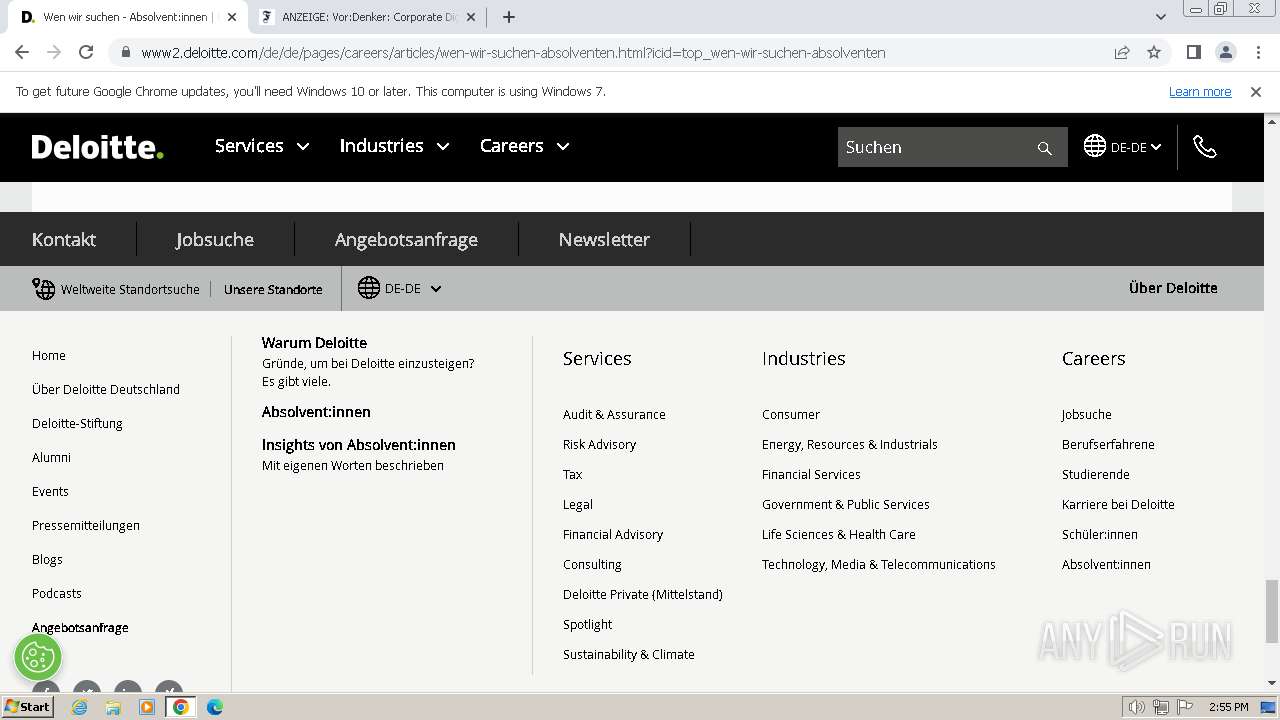Screen dimensions: 1280x720
Task: Open new tab with plus button
Action: pyautogui.click(x=509, y=17)
